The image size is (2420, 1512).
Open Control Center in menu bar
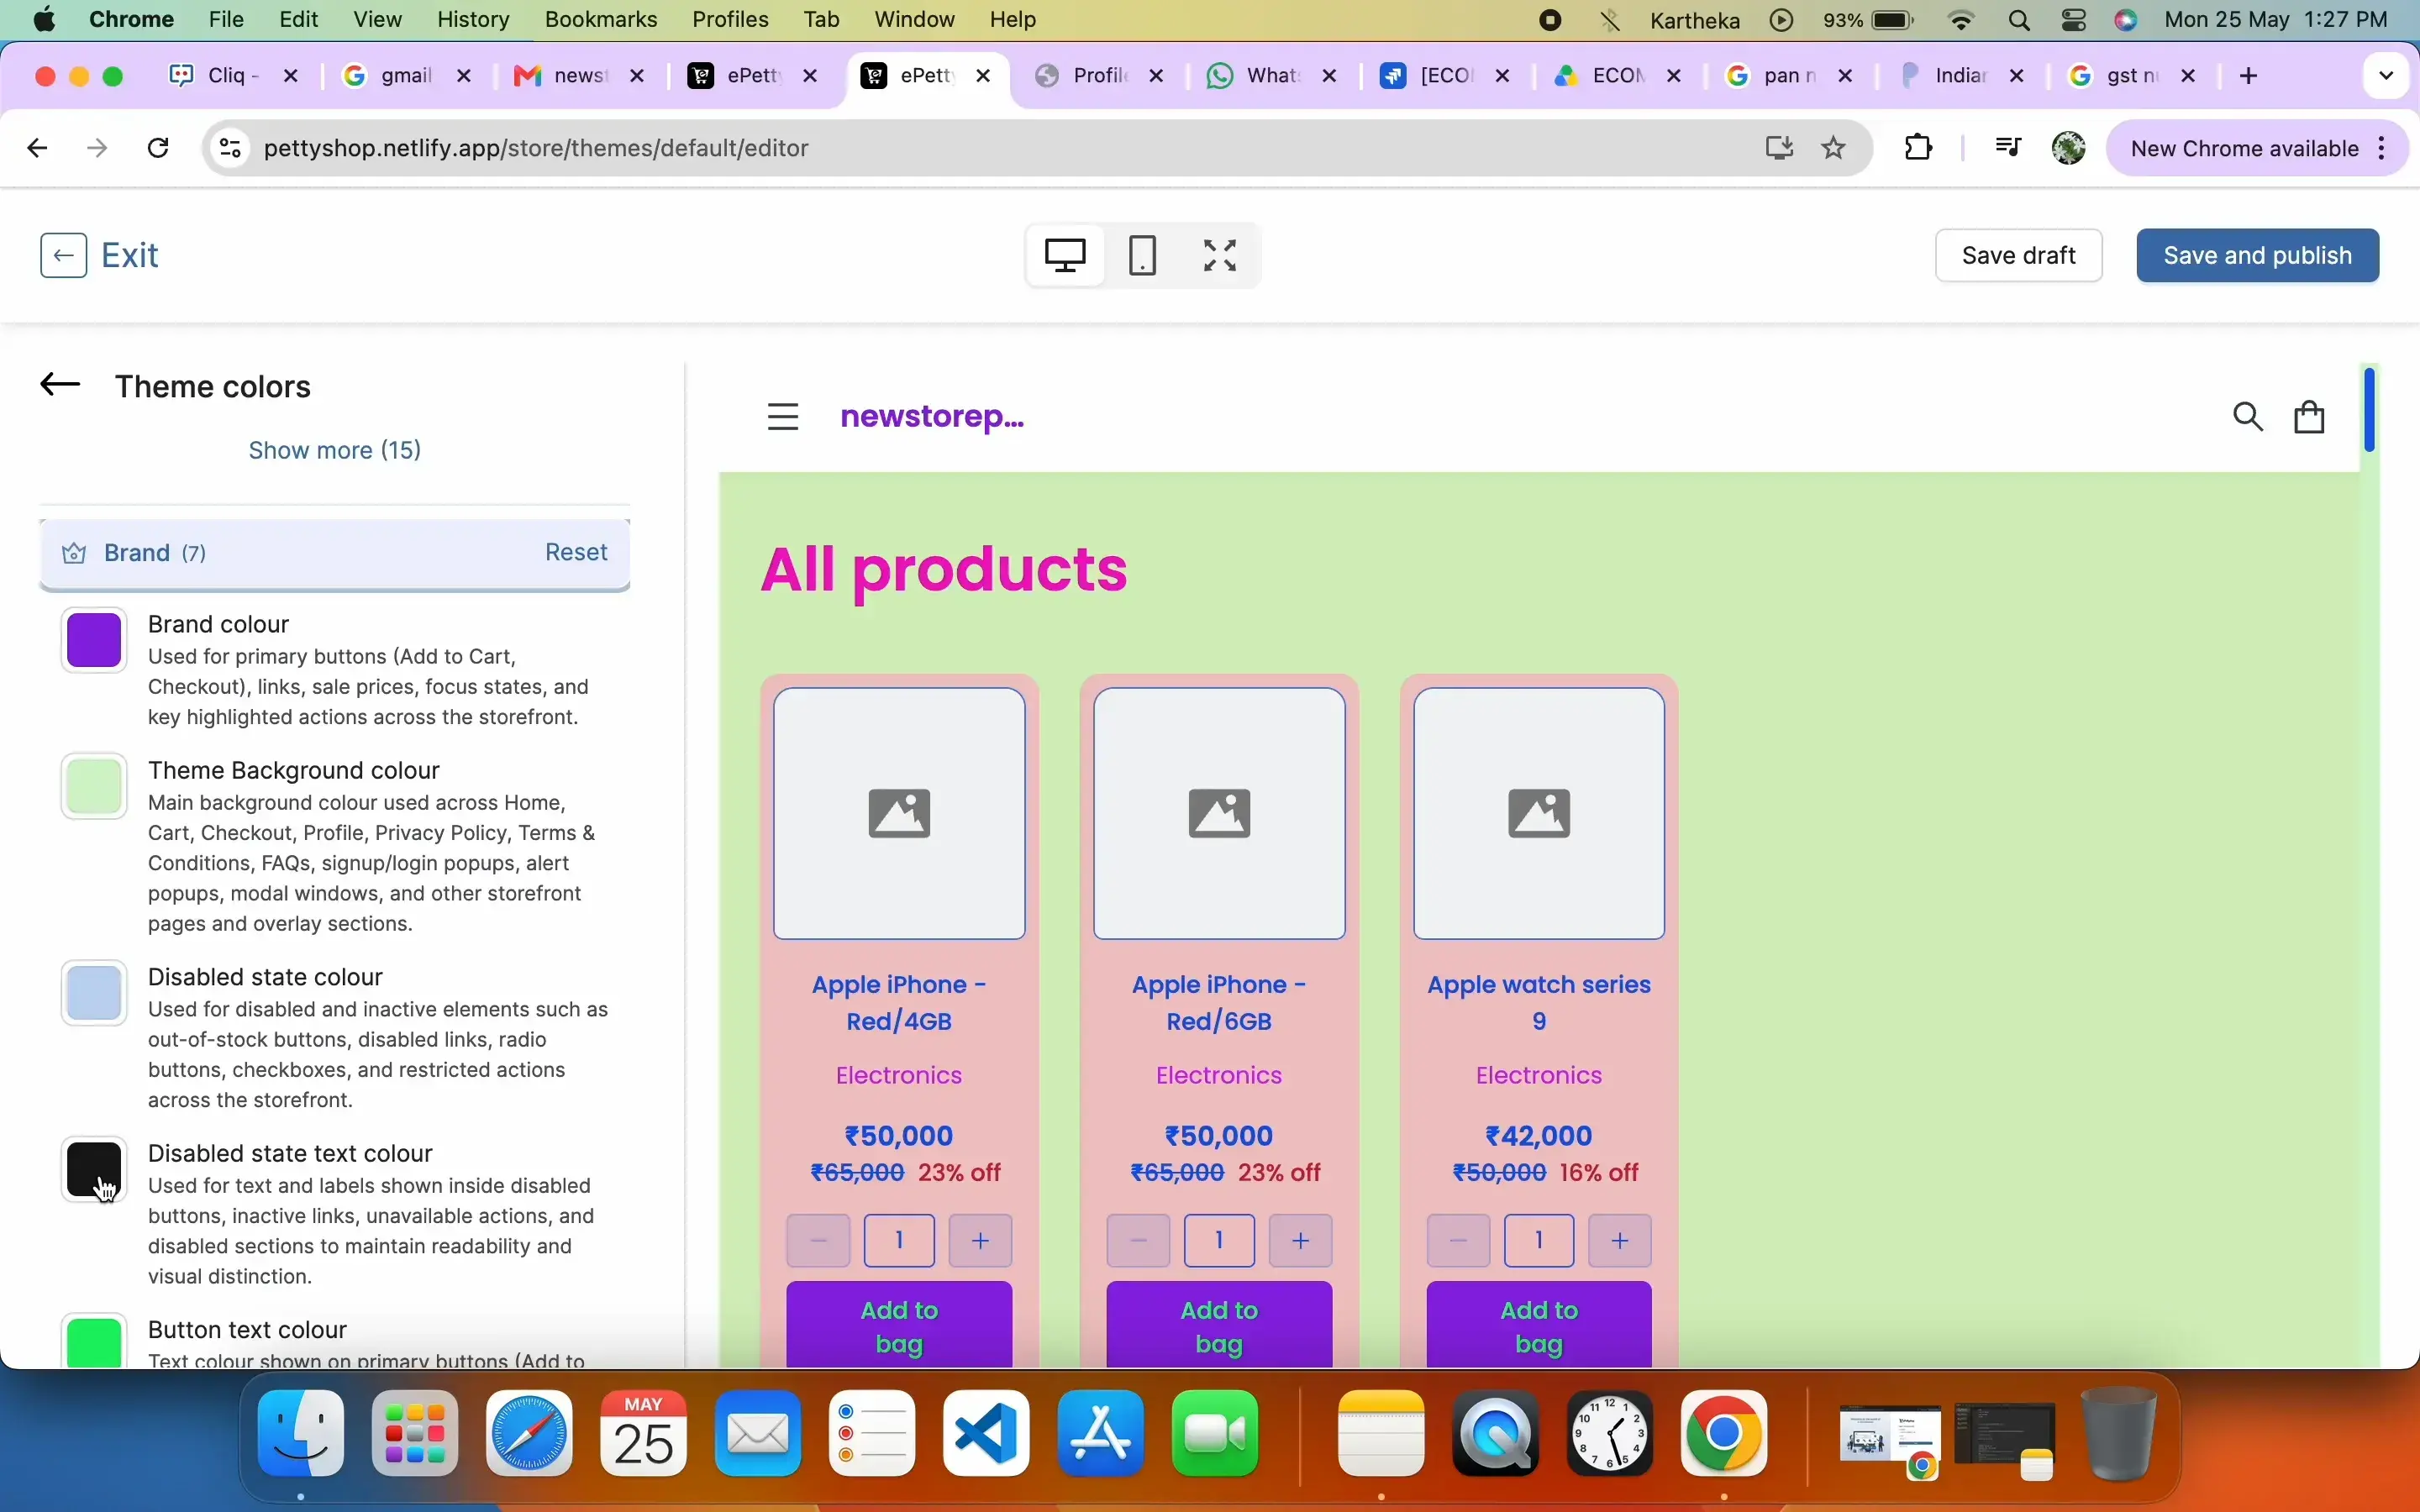point(2075,20)
